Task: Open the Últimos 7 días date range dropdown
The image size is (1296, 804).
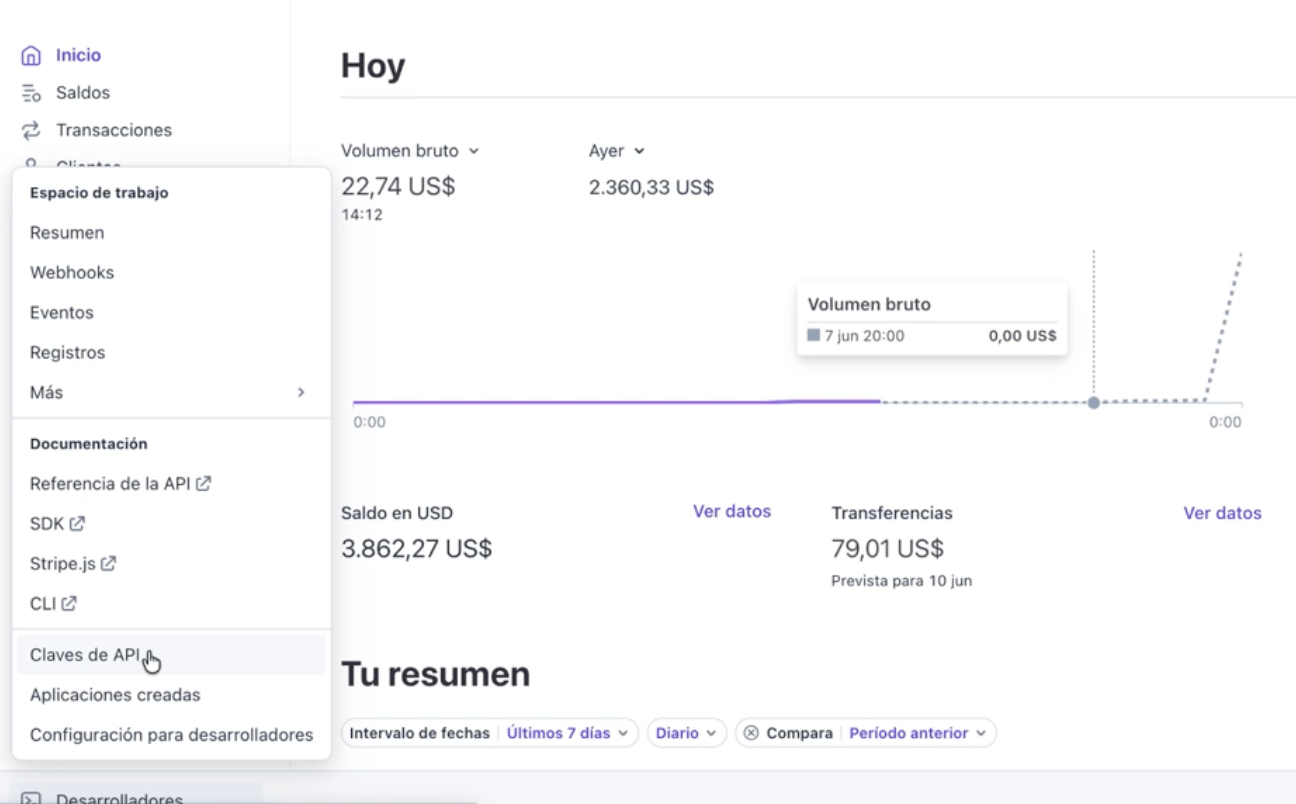Action: (x=567, y=733)
